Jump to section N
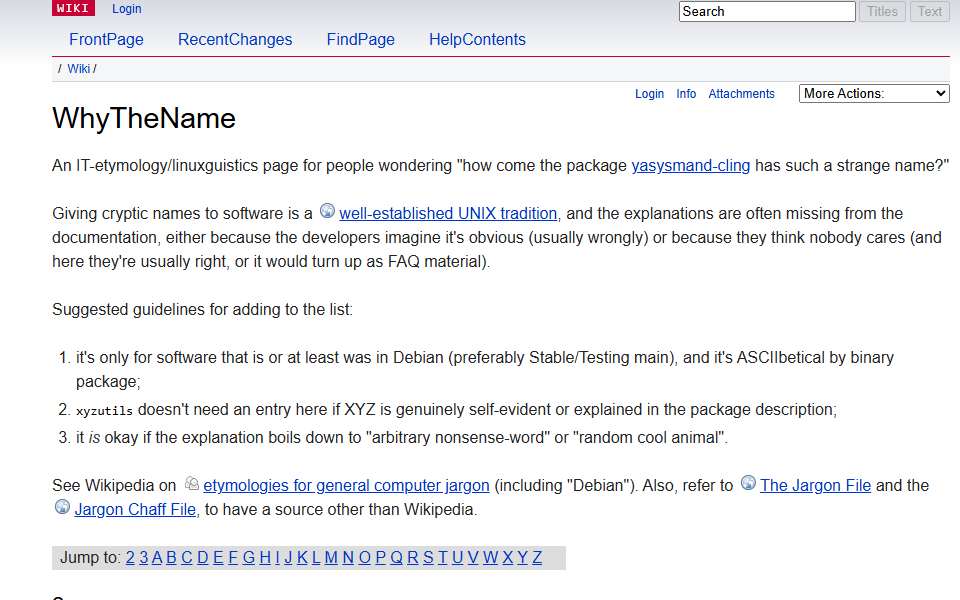Image resolution: width=960 pixels, height=600 pixels. [348, 558]
